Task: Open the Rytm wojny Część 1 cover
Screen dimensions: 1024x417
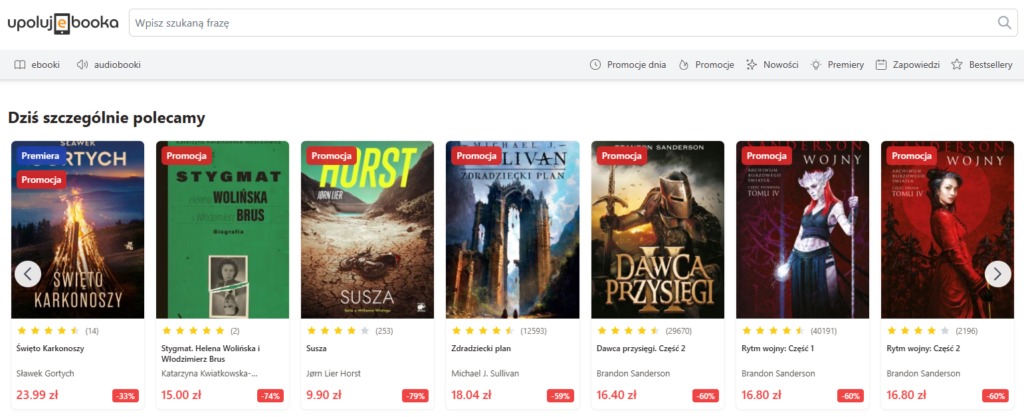Action: click(x=803, y=230)
